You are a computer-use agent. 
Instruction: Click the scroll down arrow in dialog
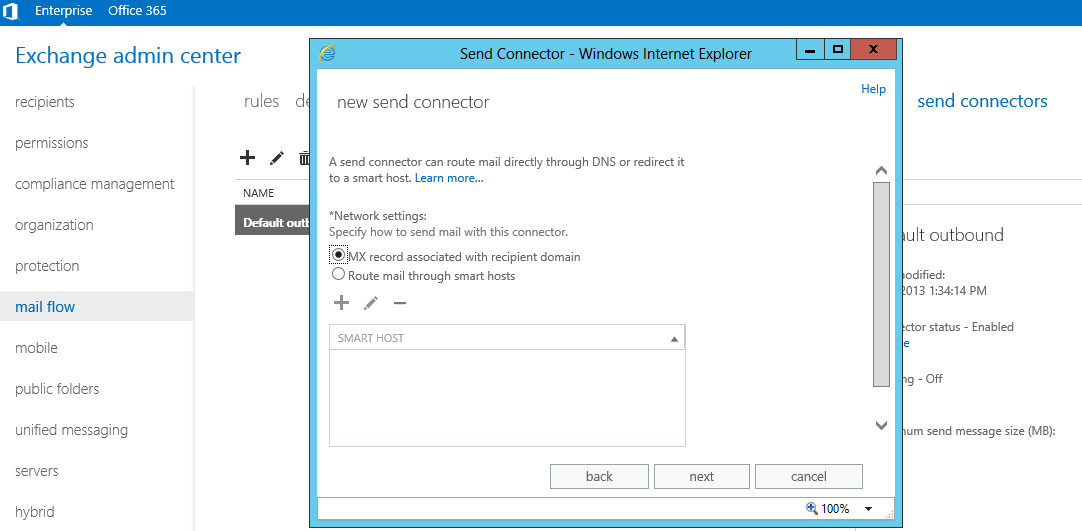pyautogui.click(x=881, y=425)
